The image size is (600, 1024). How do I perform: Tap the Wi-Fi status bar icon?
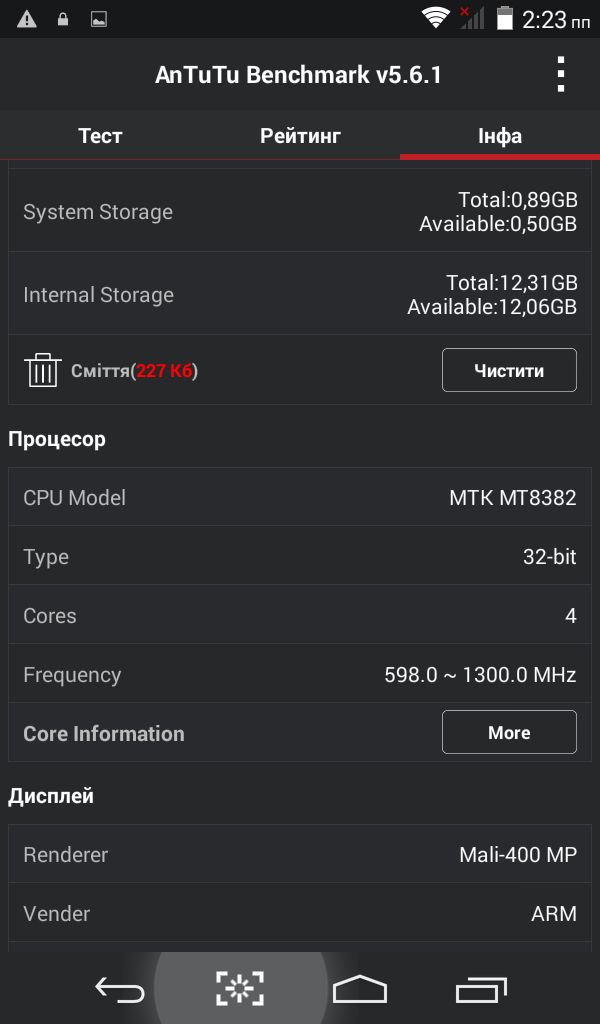coord(435,18)
